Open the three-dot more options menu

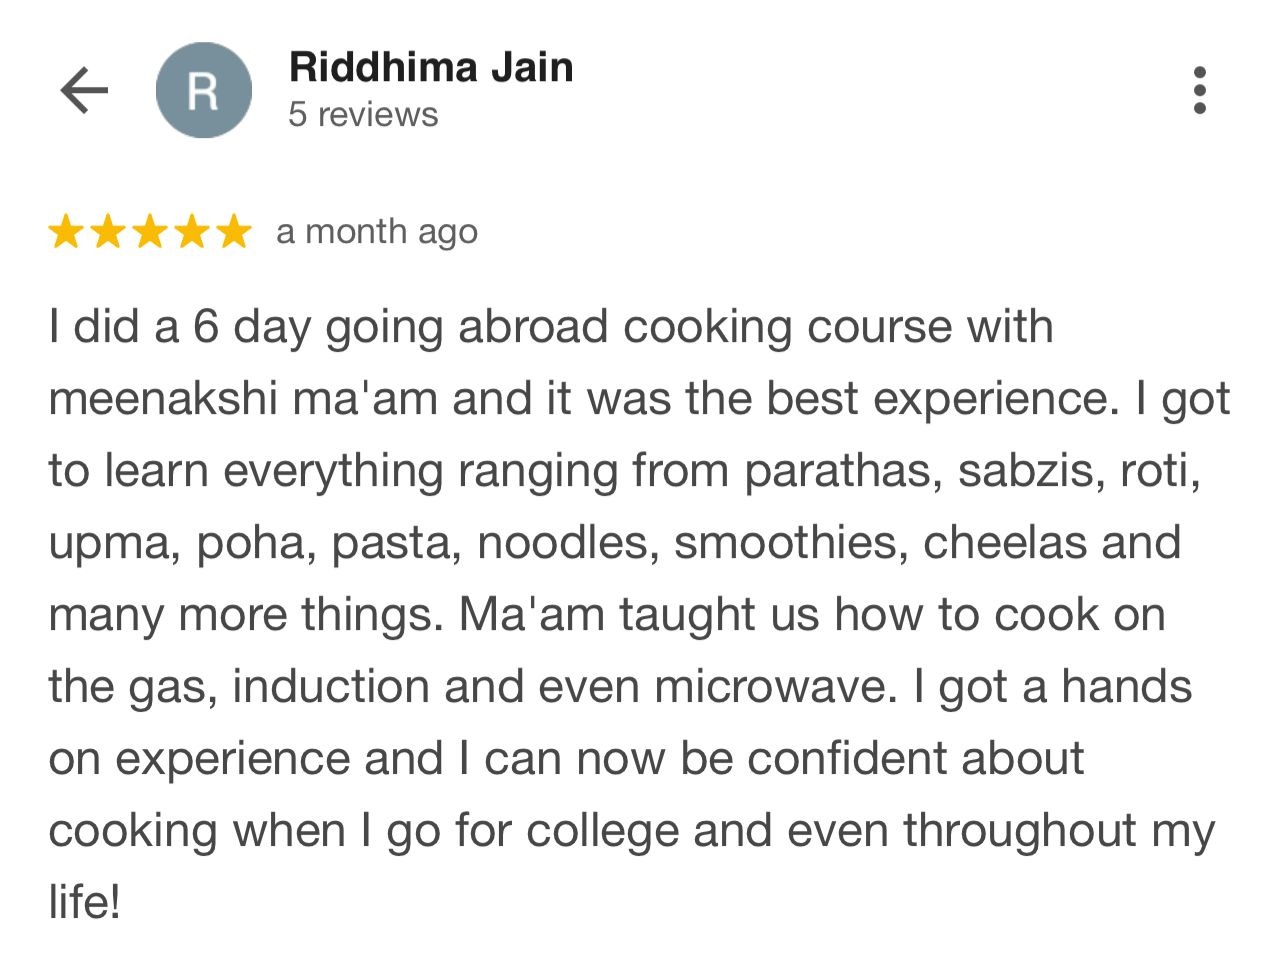coord(1200,91)
